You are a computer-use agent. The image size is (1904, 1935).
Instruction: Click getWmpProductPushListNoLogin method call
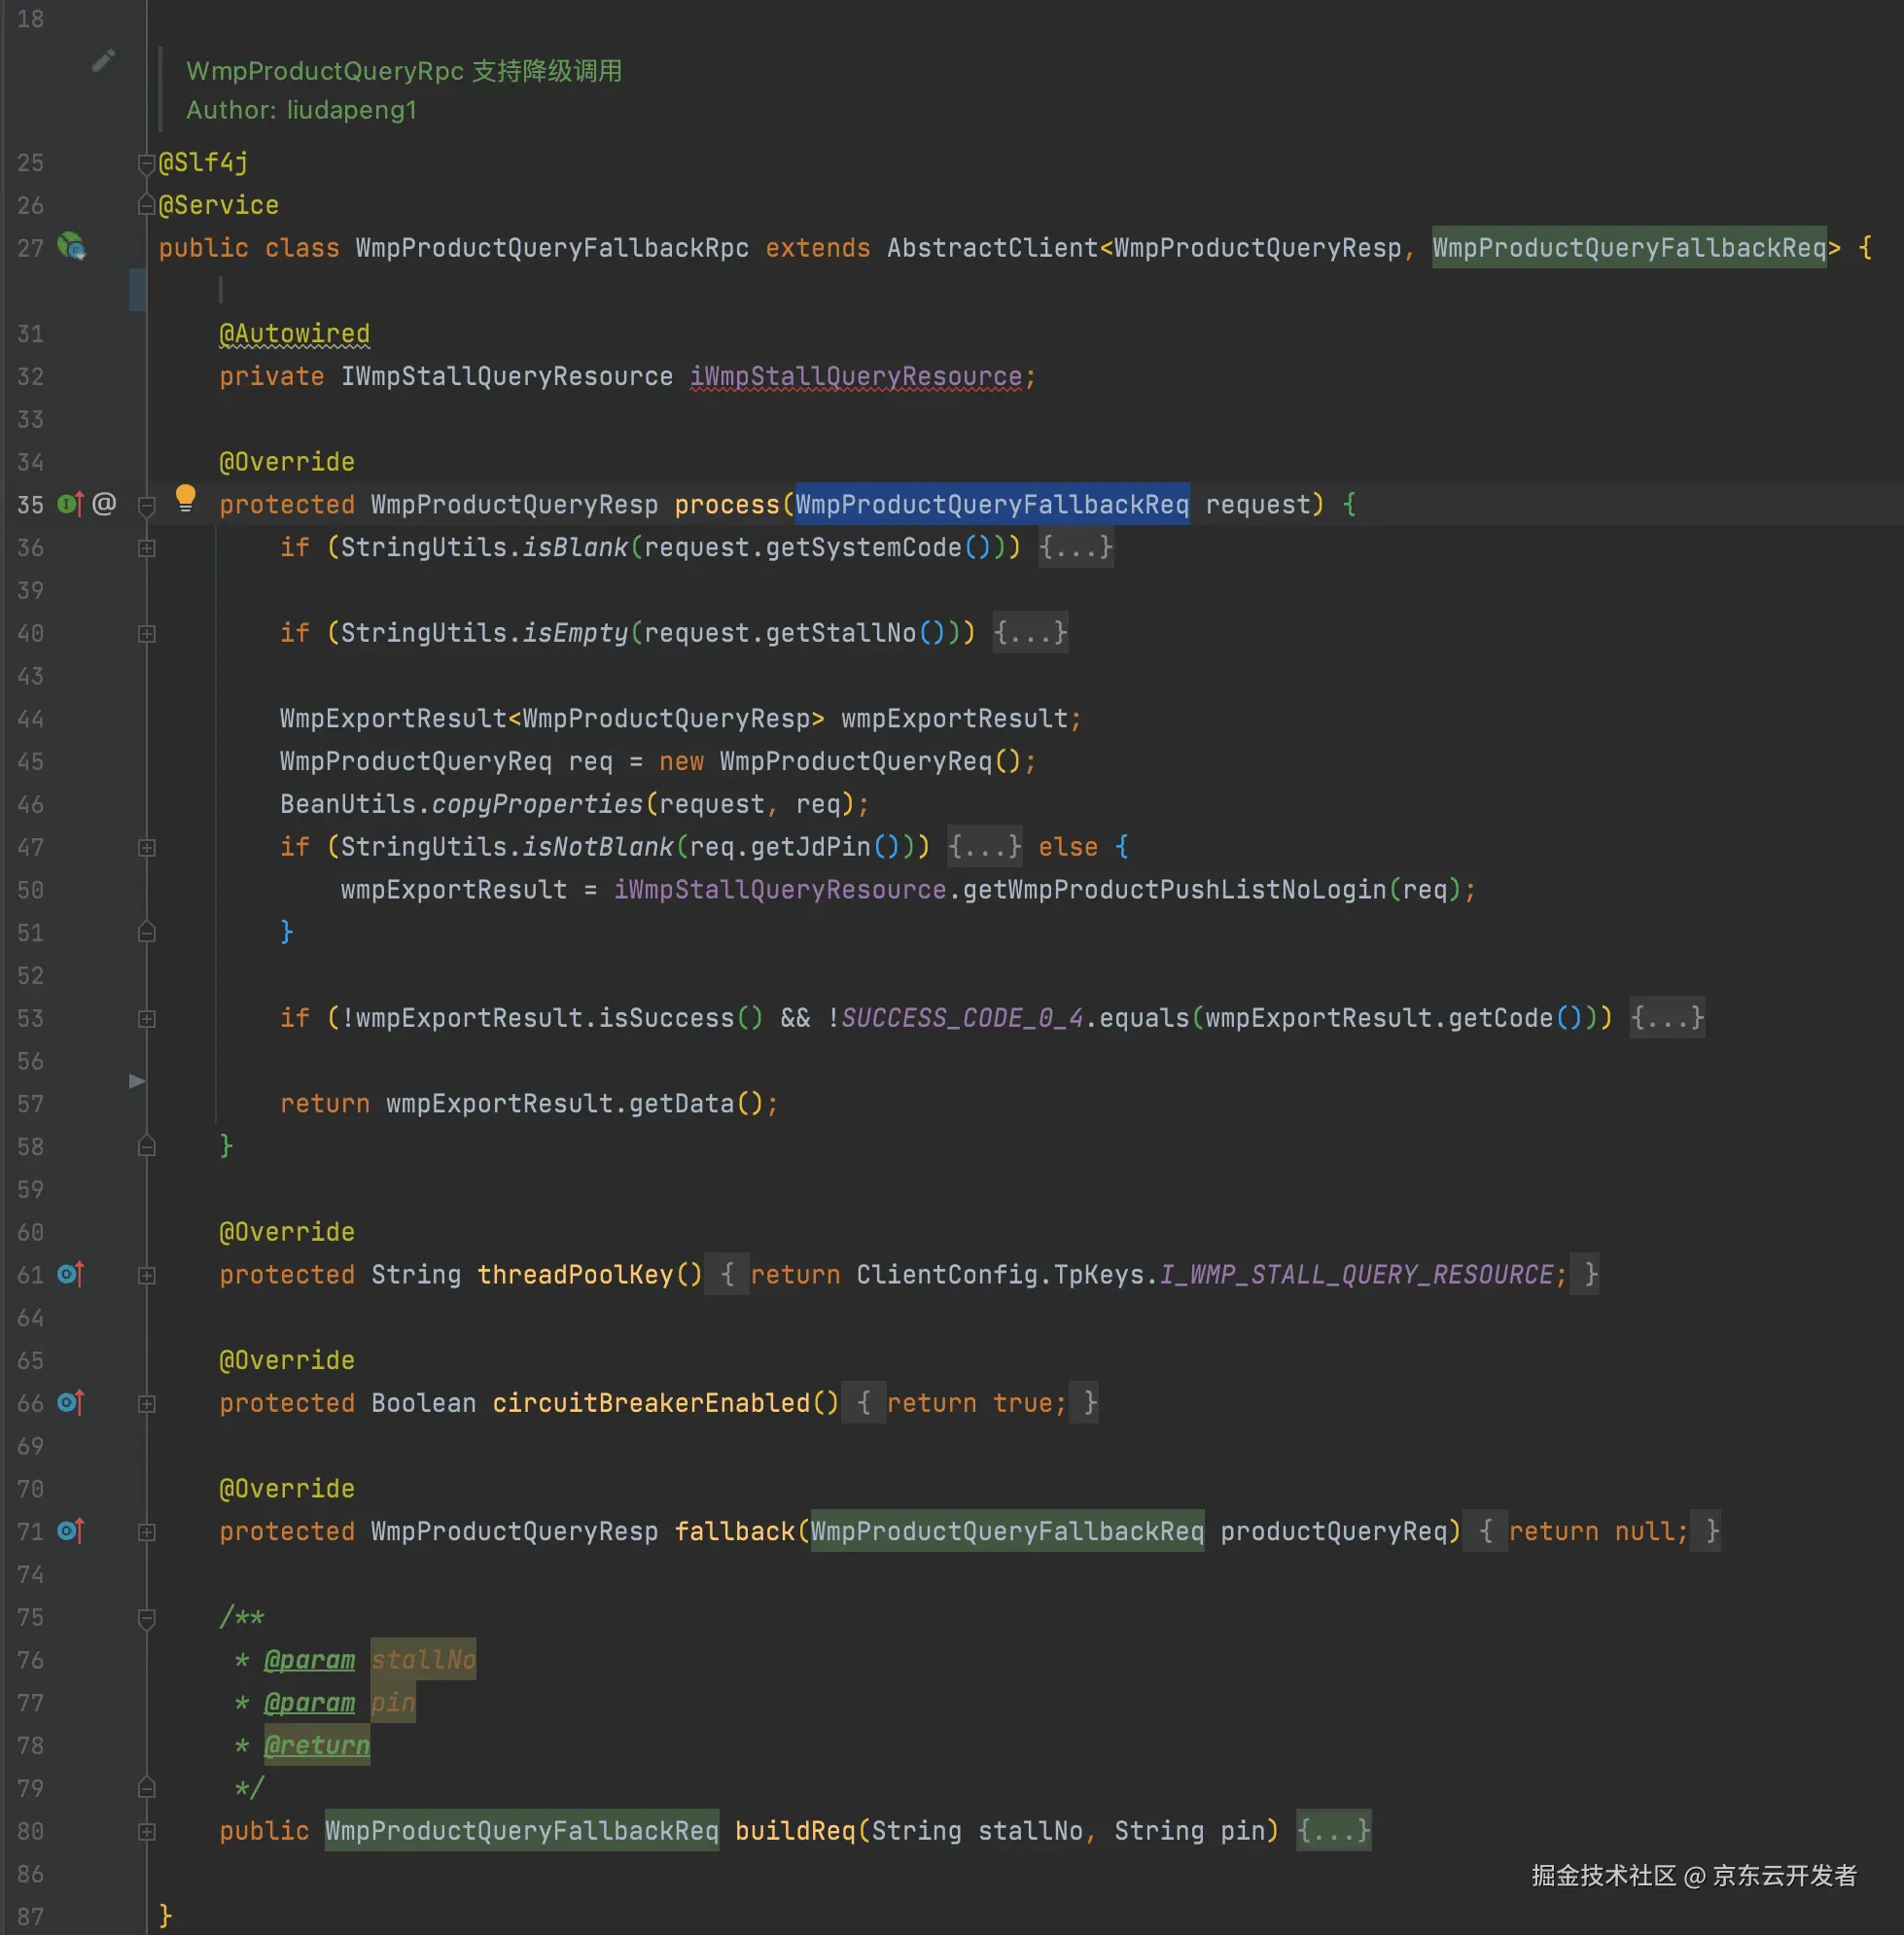point(1174,889)
